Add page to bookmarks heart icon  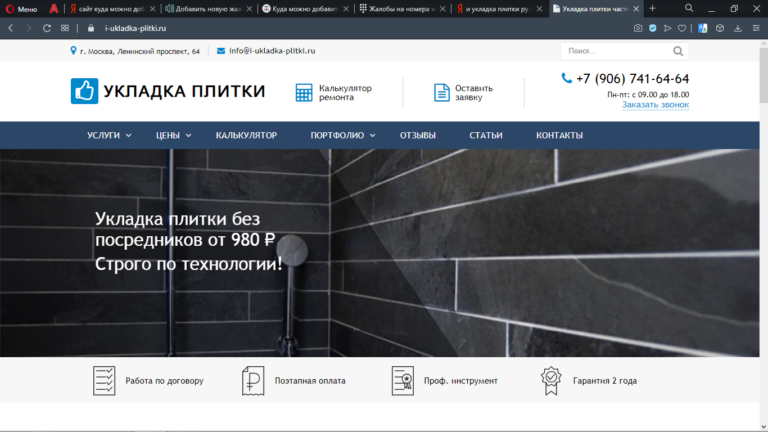(682, 28)
